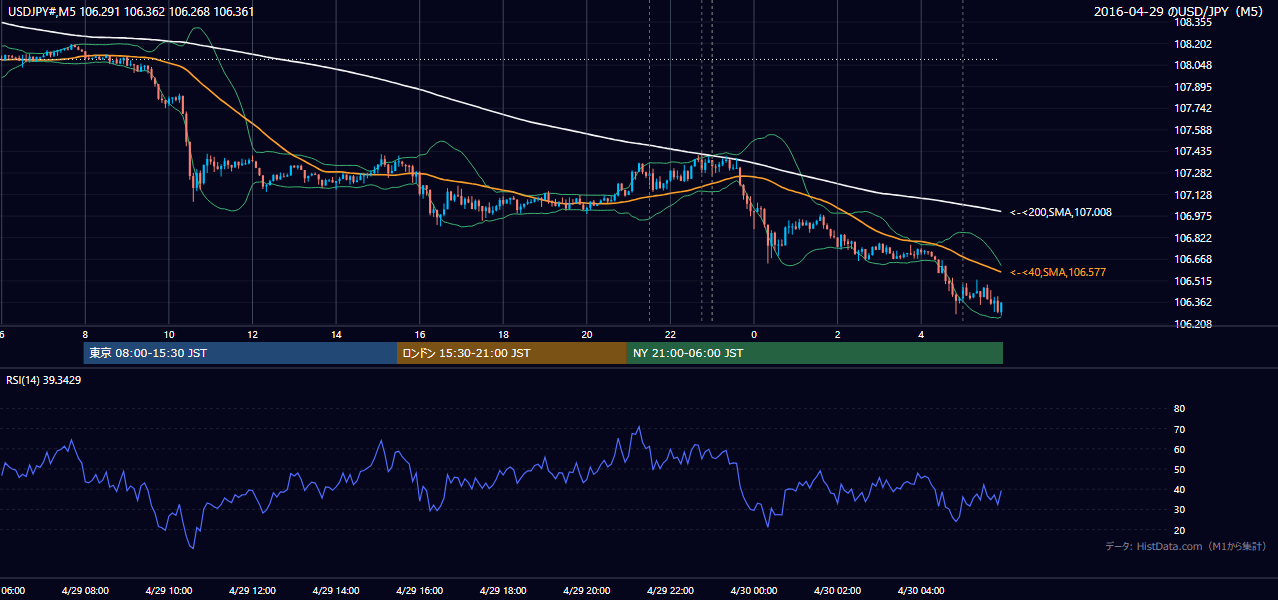Click the 4/29 18:00 date label

pyautogui.click(x=503, y=591)
